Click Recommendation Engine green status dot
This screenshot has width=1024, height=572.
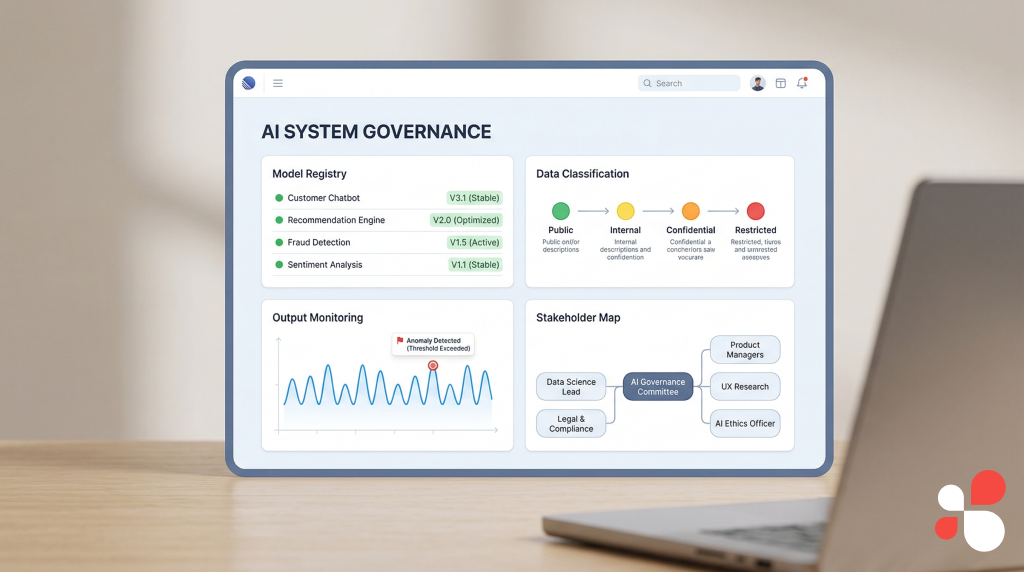coord(279,220)
